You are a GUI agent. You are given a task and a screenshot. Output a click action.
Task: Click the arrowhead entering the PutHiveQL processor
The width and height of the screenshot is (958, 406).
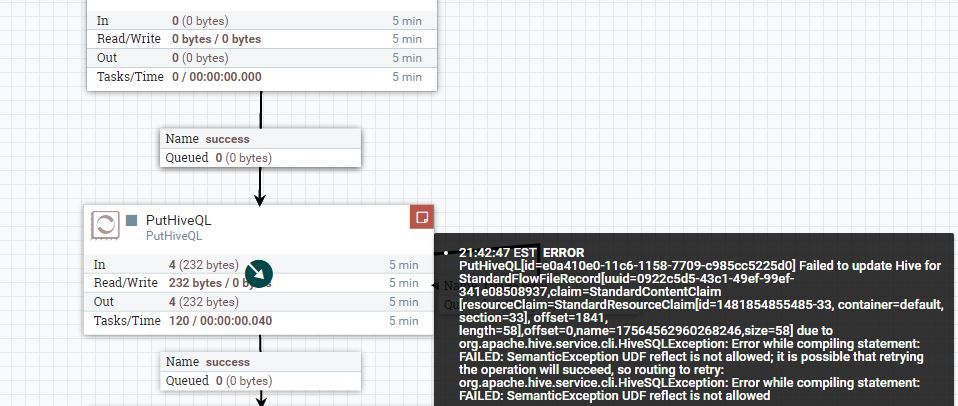click(x=260, y=199)
